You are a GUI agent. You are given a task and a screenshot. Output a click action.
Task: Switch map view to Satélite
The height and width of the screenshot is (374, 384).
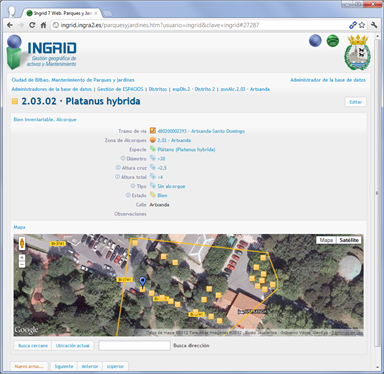point(349,240)
